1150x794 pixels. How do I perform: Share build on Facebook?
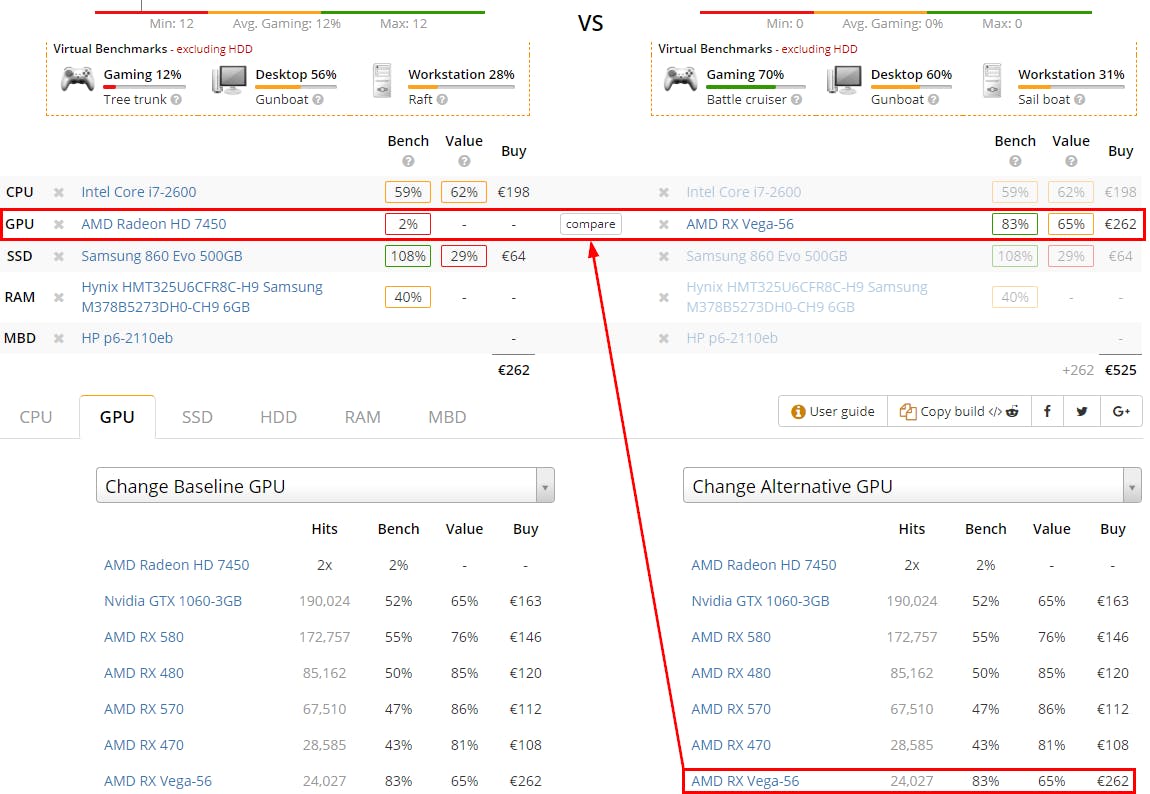pyautogui.click(x=1047, y=411)
